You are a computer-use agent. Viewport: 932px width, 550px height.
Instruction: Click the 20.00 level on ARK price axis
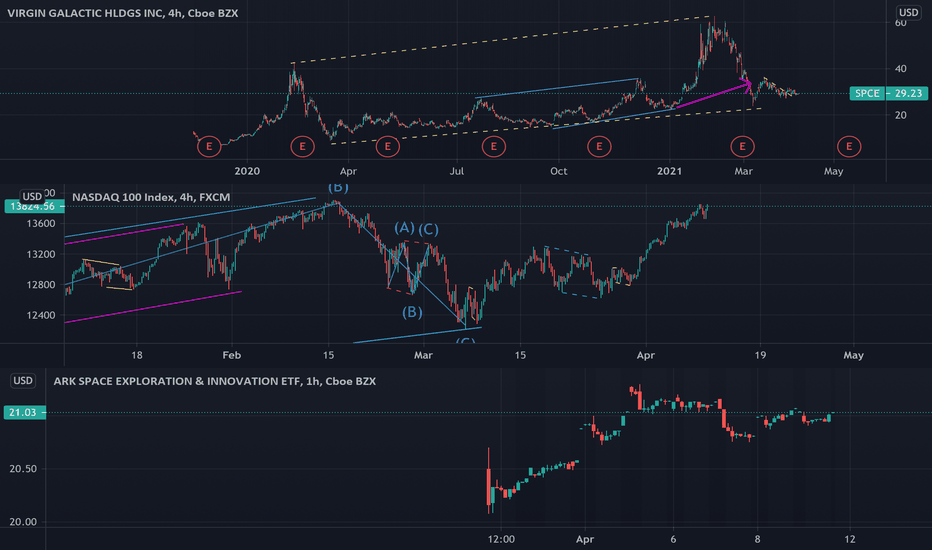tap(23, 522)
